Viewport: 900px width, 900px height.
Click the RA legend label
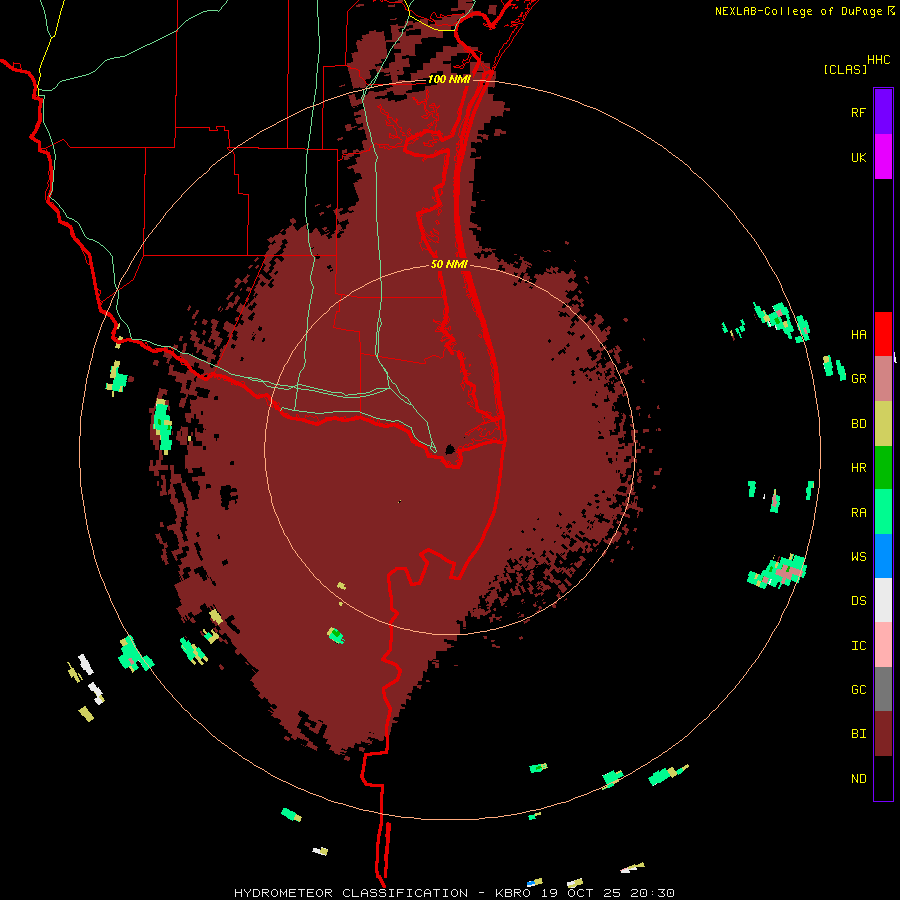click(858, 512)
